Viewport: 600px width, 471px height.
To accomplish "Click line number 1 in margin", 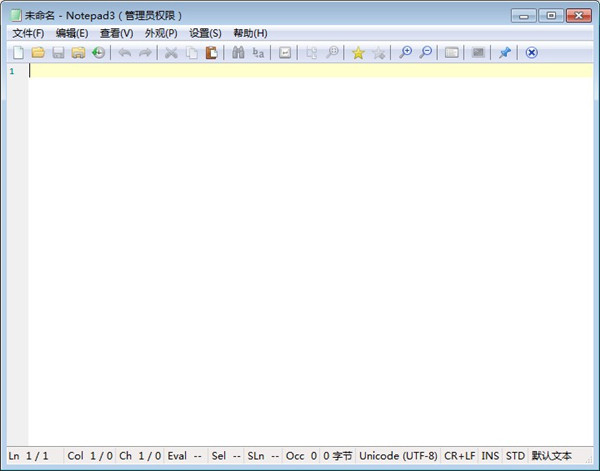I will (12, 71).
